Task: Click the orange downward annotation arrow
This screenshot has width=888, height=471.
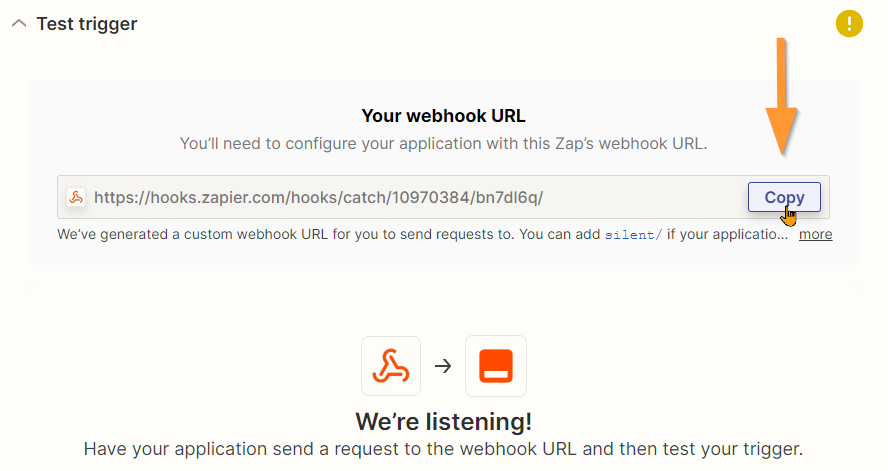Action: click(x=782, y=97)
